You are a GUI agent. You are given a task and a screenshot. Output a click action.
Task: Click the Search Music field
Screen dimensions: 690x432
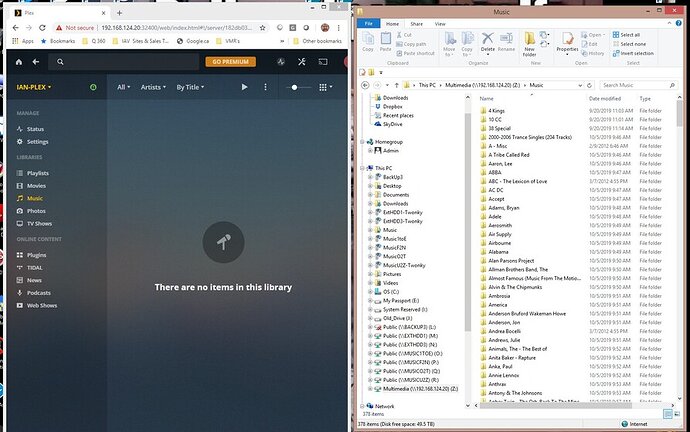pyautogui.click(x=638, y=85)
